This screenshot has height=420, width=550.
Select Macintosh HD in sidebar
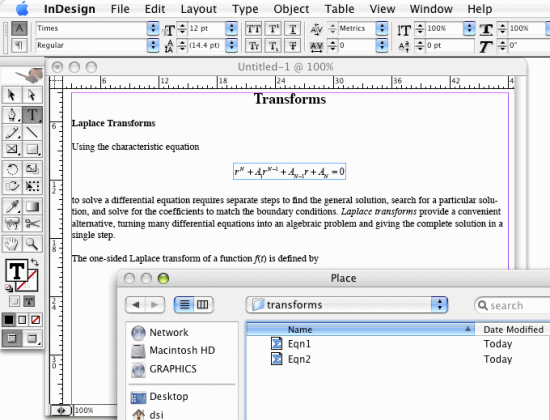(x=173, y=350)
